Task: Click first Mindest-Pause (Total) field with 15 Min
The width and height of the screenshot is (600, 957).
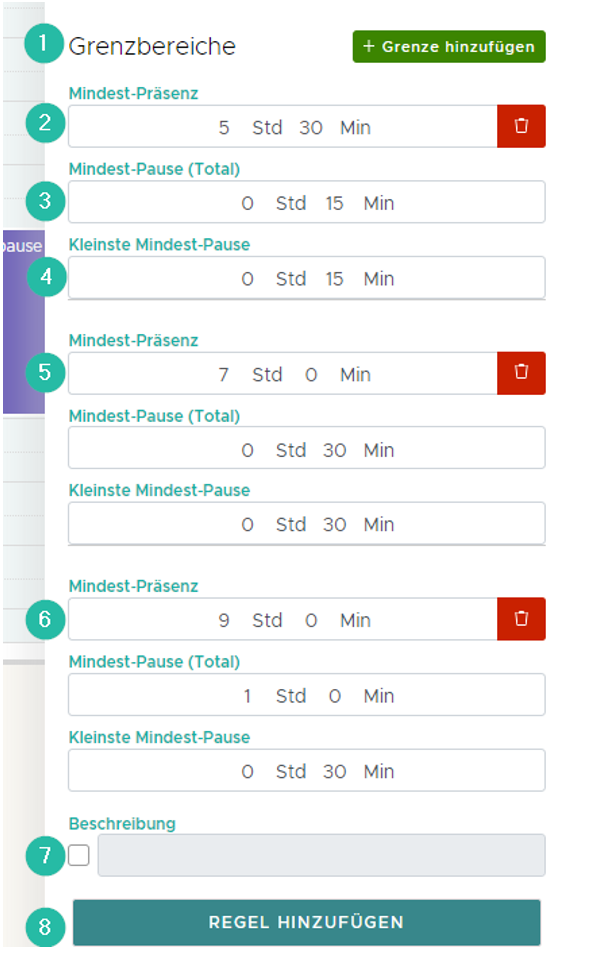Action: [306, 202]
